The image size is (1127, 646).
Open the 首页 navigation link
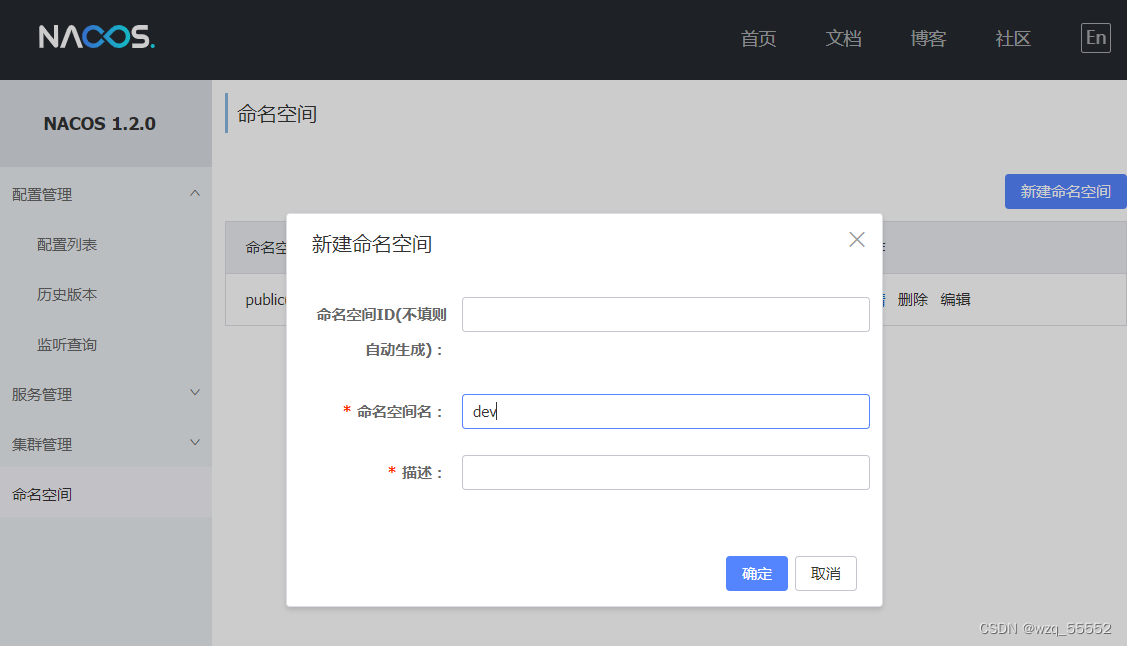[758, 38]
